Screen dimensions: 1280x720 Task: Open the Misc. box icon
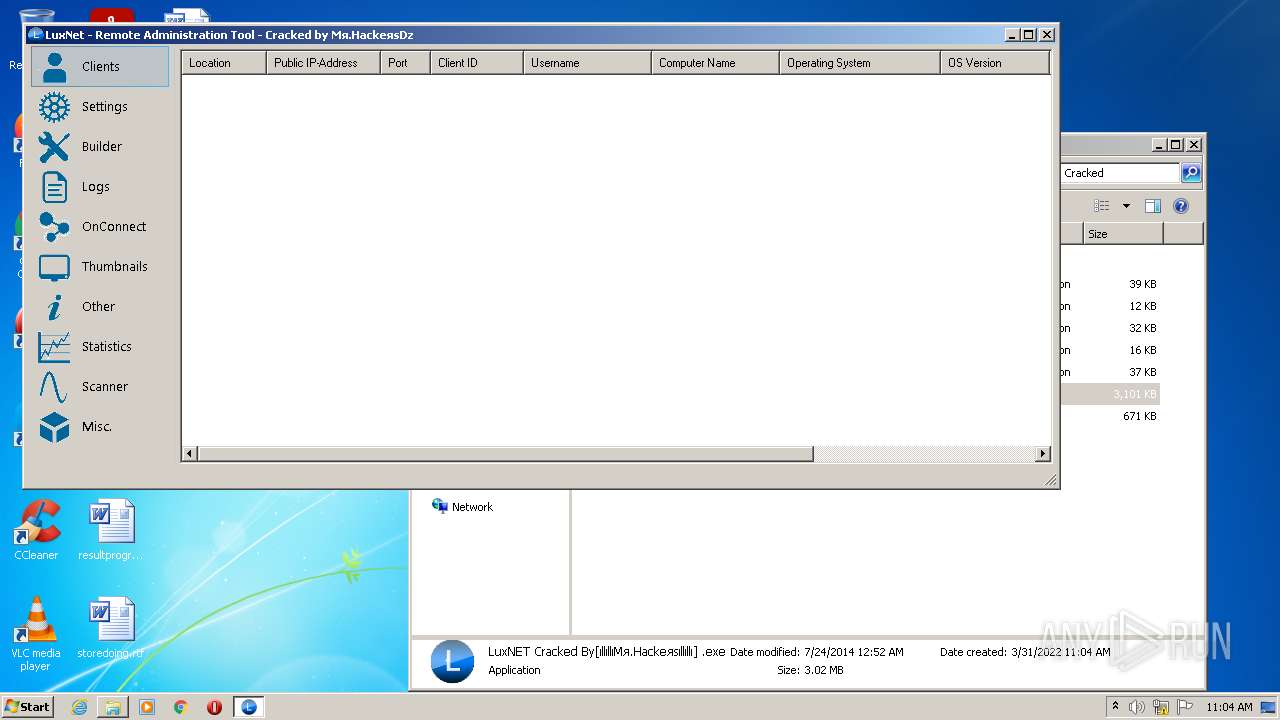pos(54,426)
